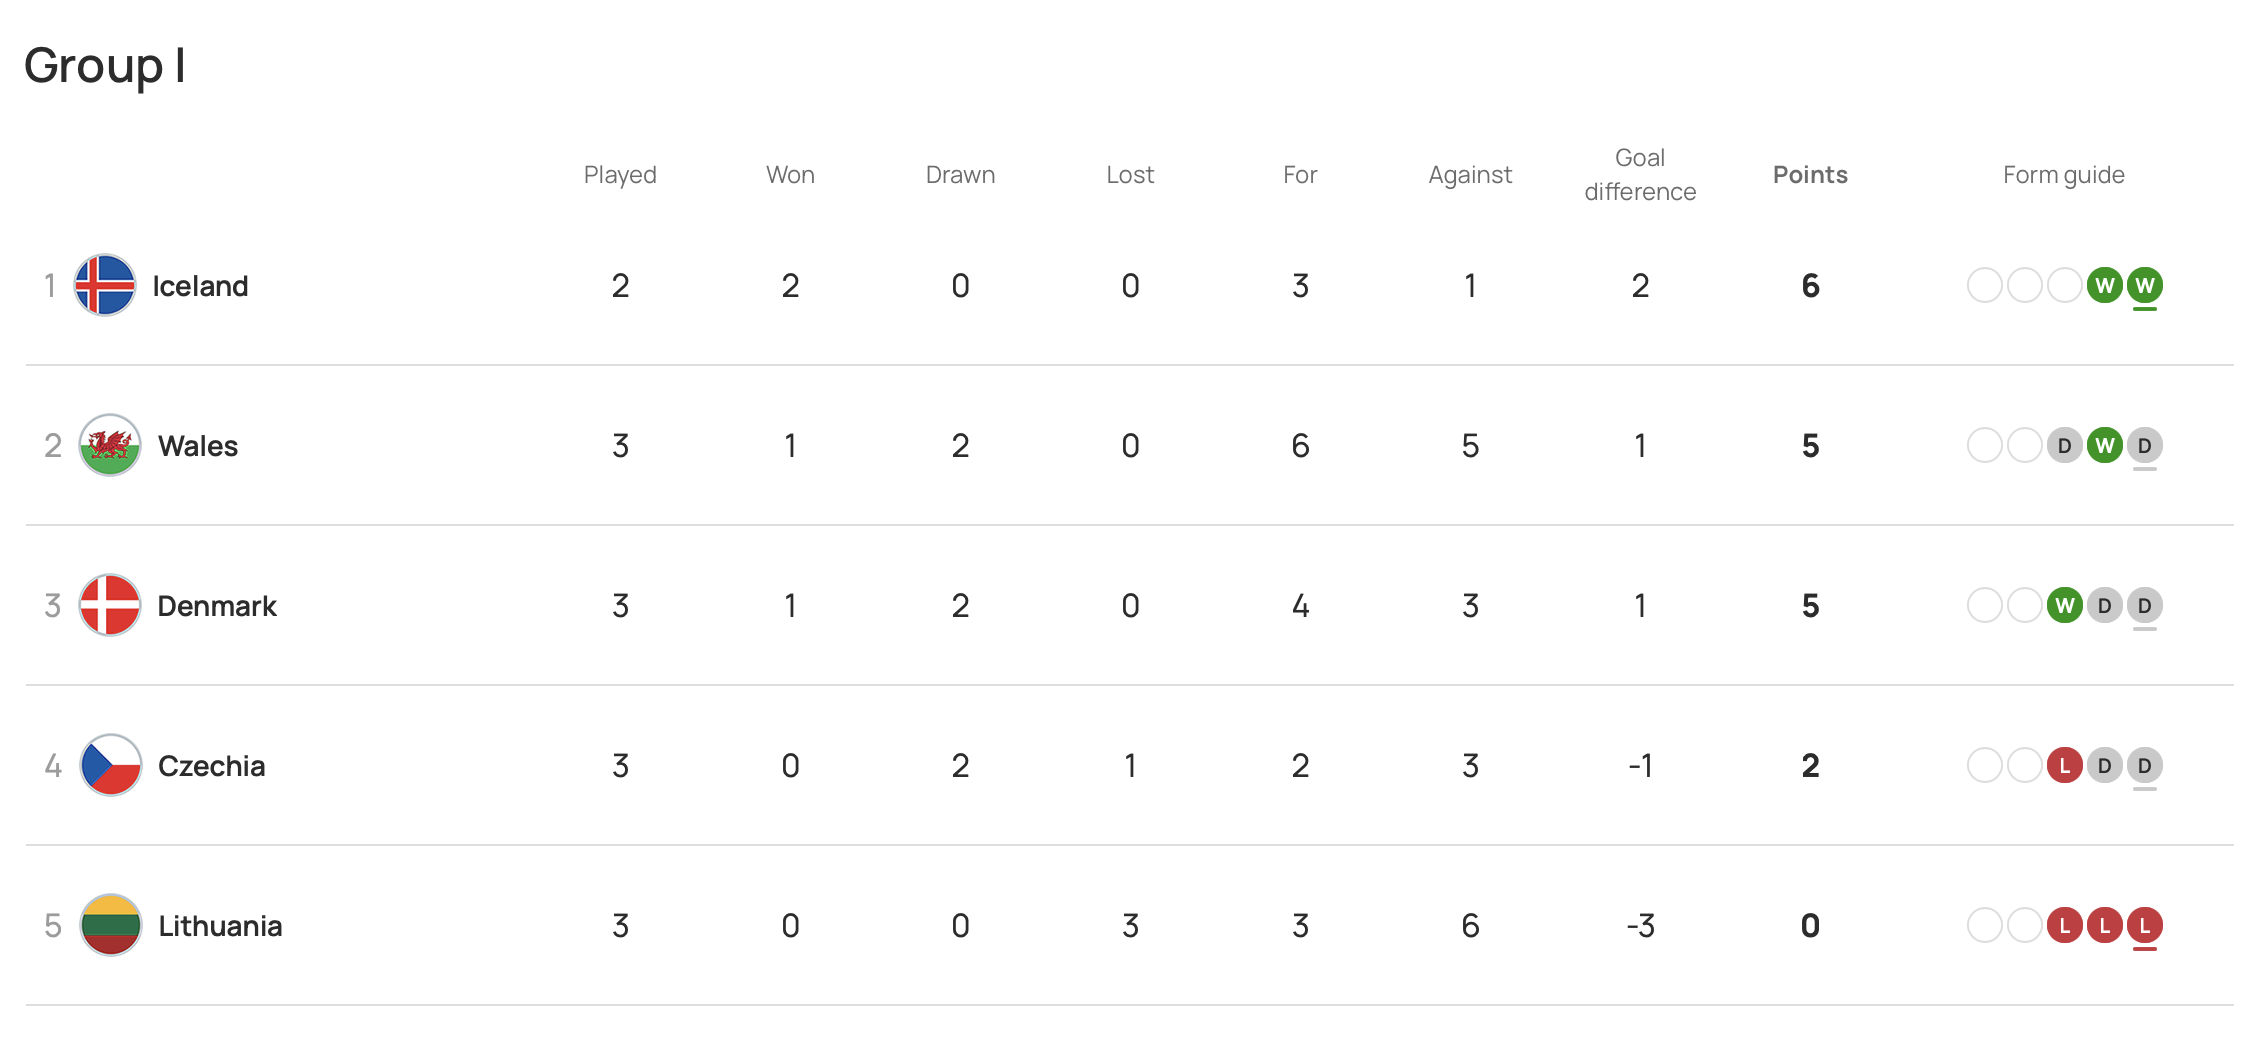Click the Wales dragon flag icon
This screenshot has height=1048, width=2266.
tap(110, 445)
